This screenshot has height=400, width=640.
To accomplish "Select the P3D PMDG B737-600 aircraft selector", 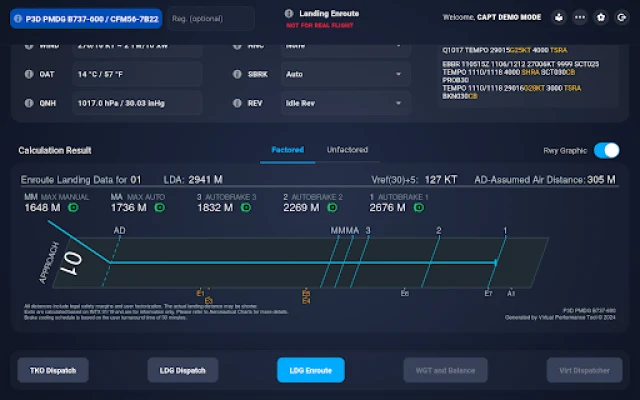I will click(85, 18).
